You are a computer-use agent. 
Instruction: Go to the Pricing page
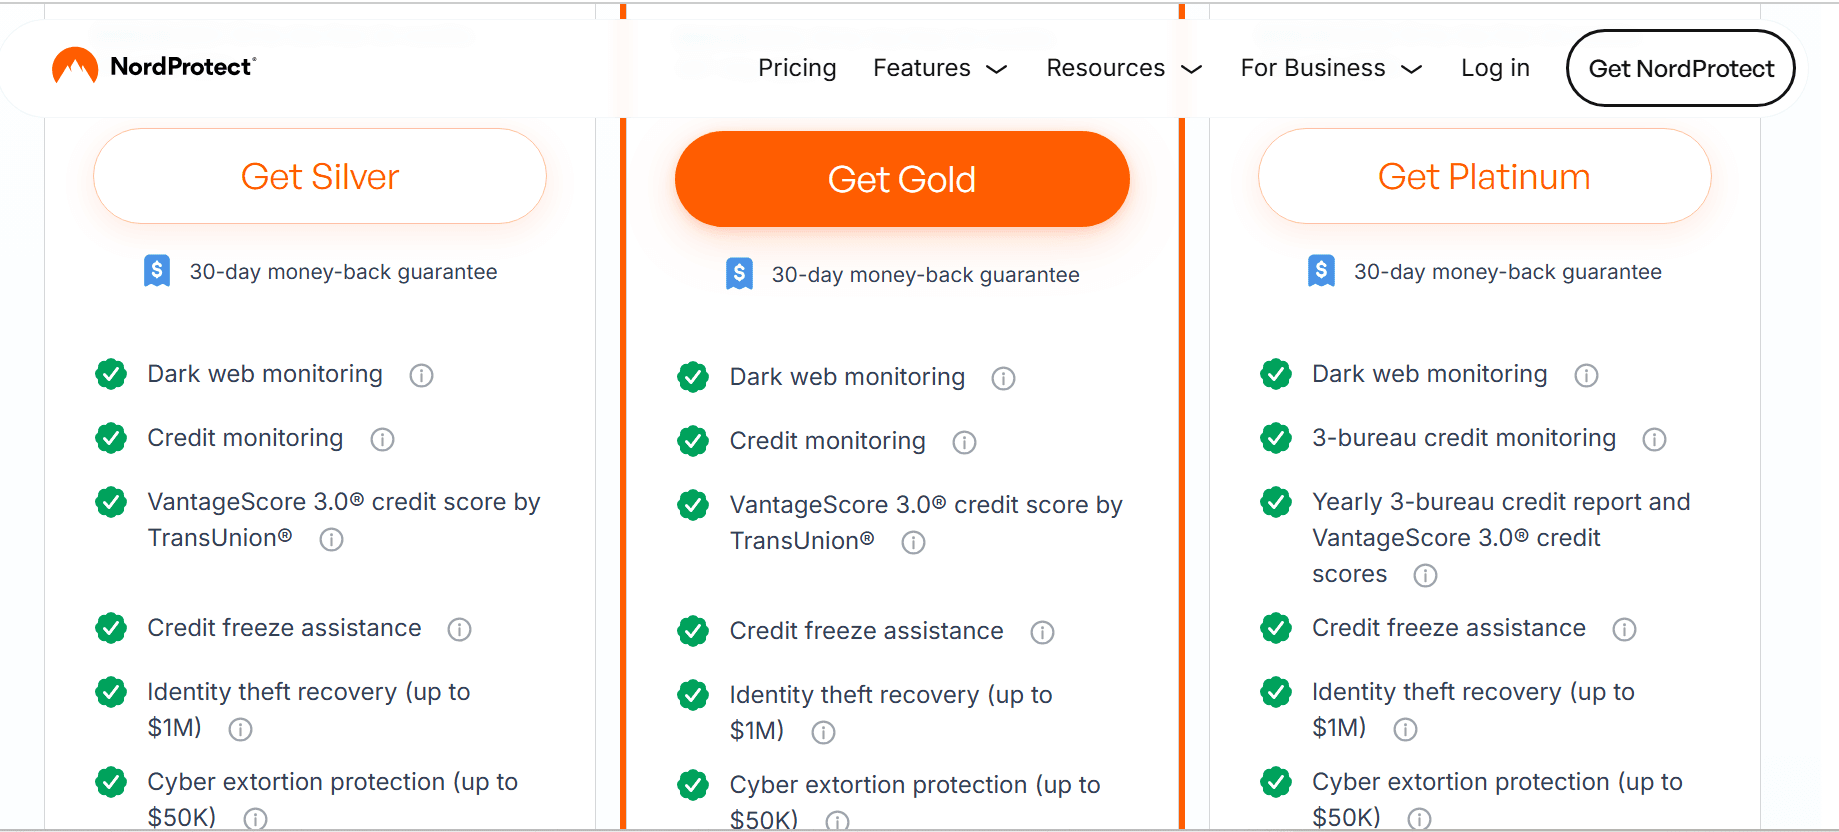[797, 68]
